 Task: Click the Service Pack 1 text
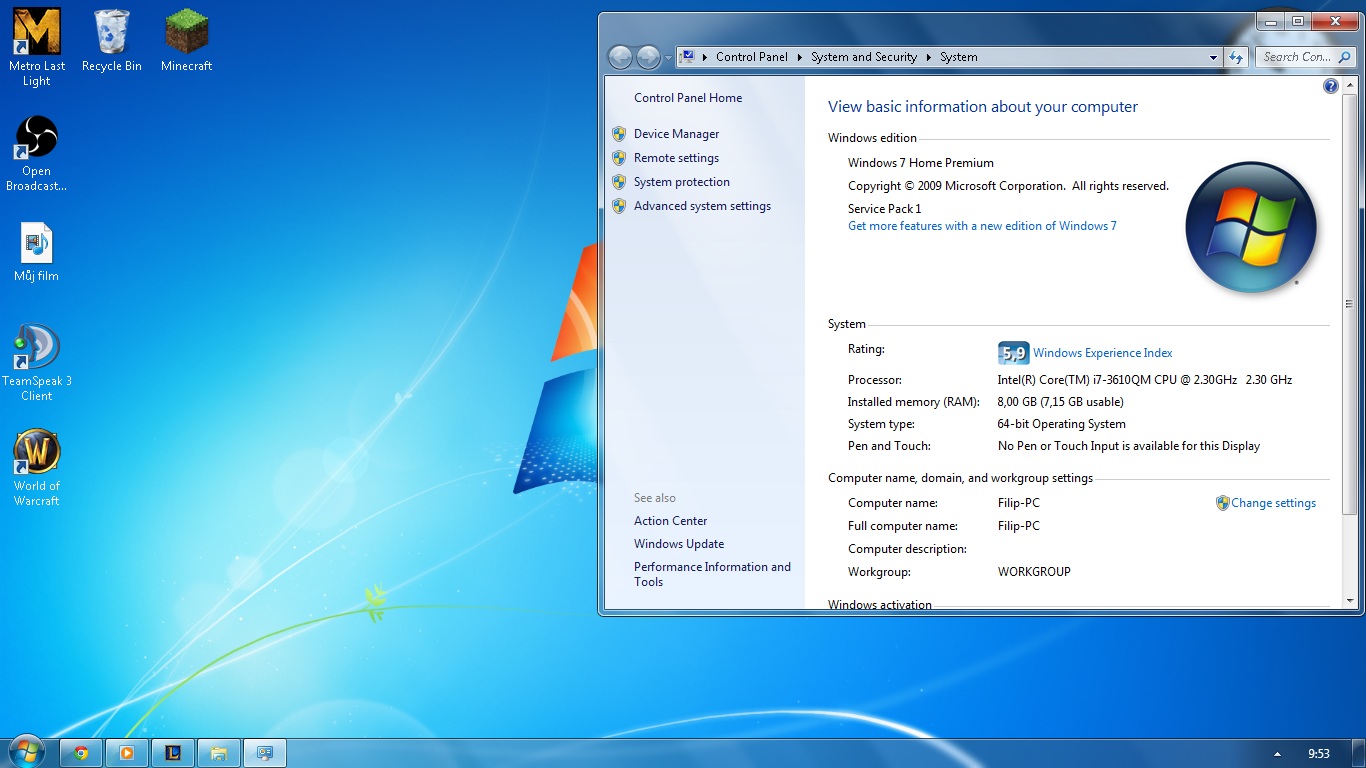(884, 209)
